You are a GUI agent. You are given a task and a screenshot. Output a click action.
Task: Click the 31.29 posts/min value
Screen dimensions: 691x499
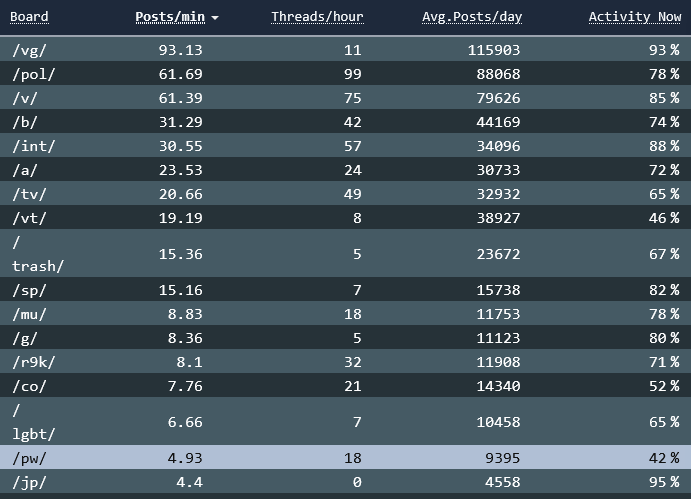tap(181, 122)
